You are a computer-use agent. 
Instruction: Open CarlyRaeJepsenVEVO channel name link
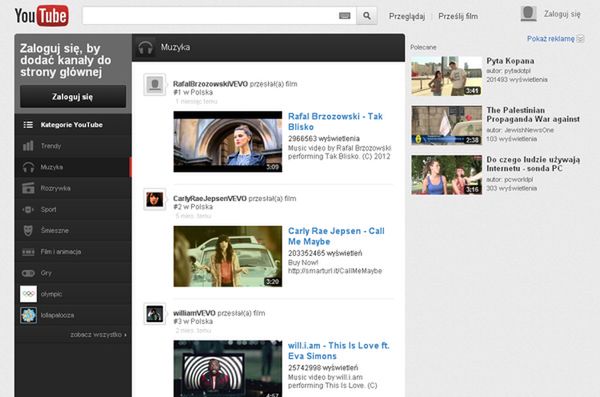[x=210, y=198]
